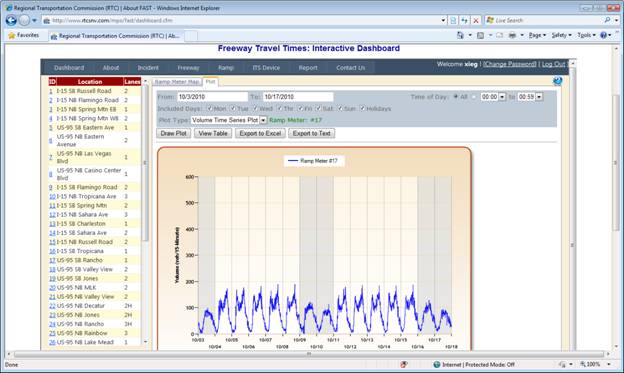Click the zoom level magnifier in status bar
Viewport: 624px width, 373px height.
583,364
